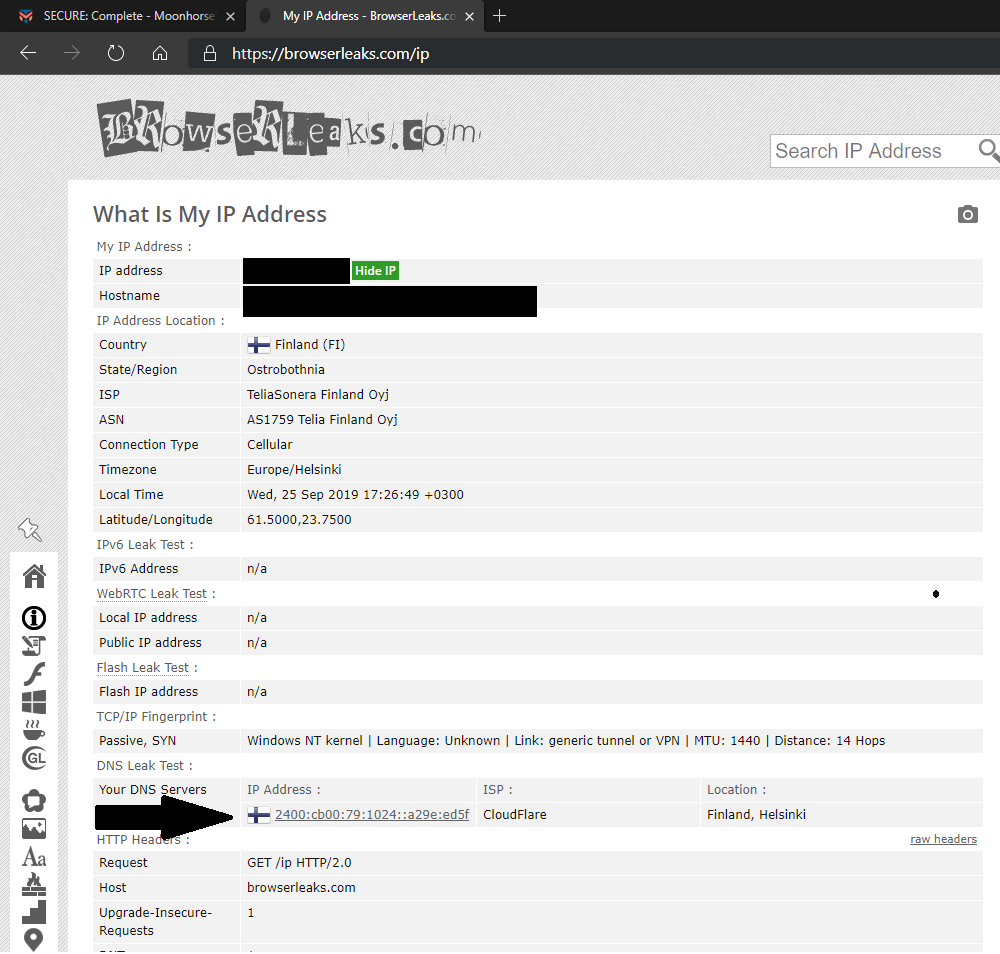Click the browser home button
Screen dimensions: 1000x954
[160, 53]
